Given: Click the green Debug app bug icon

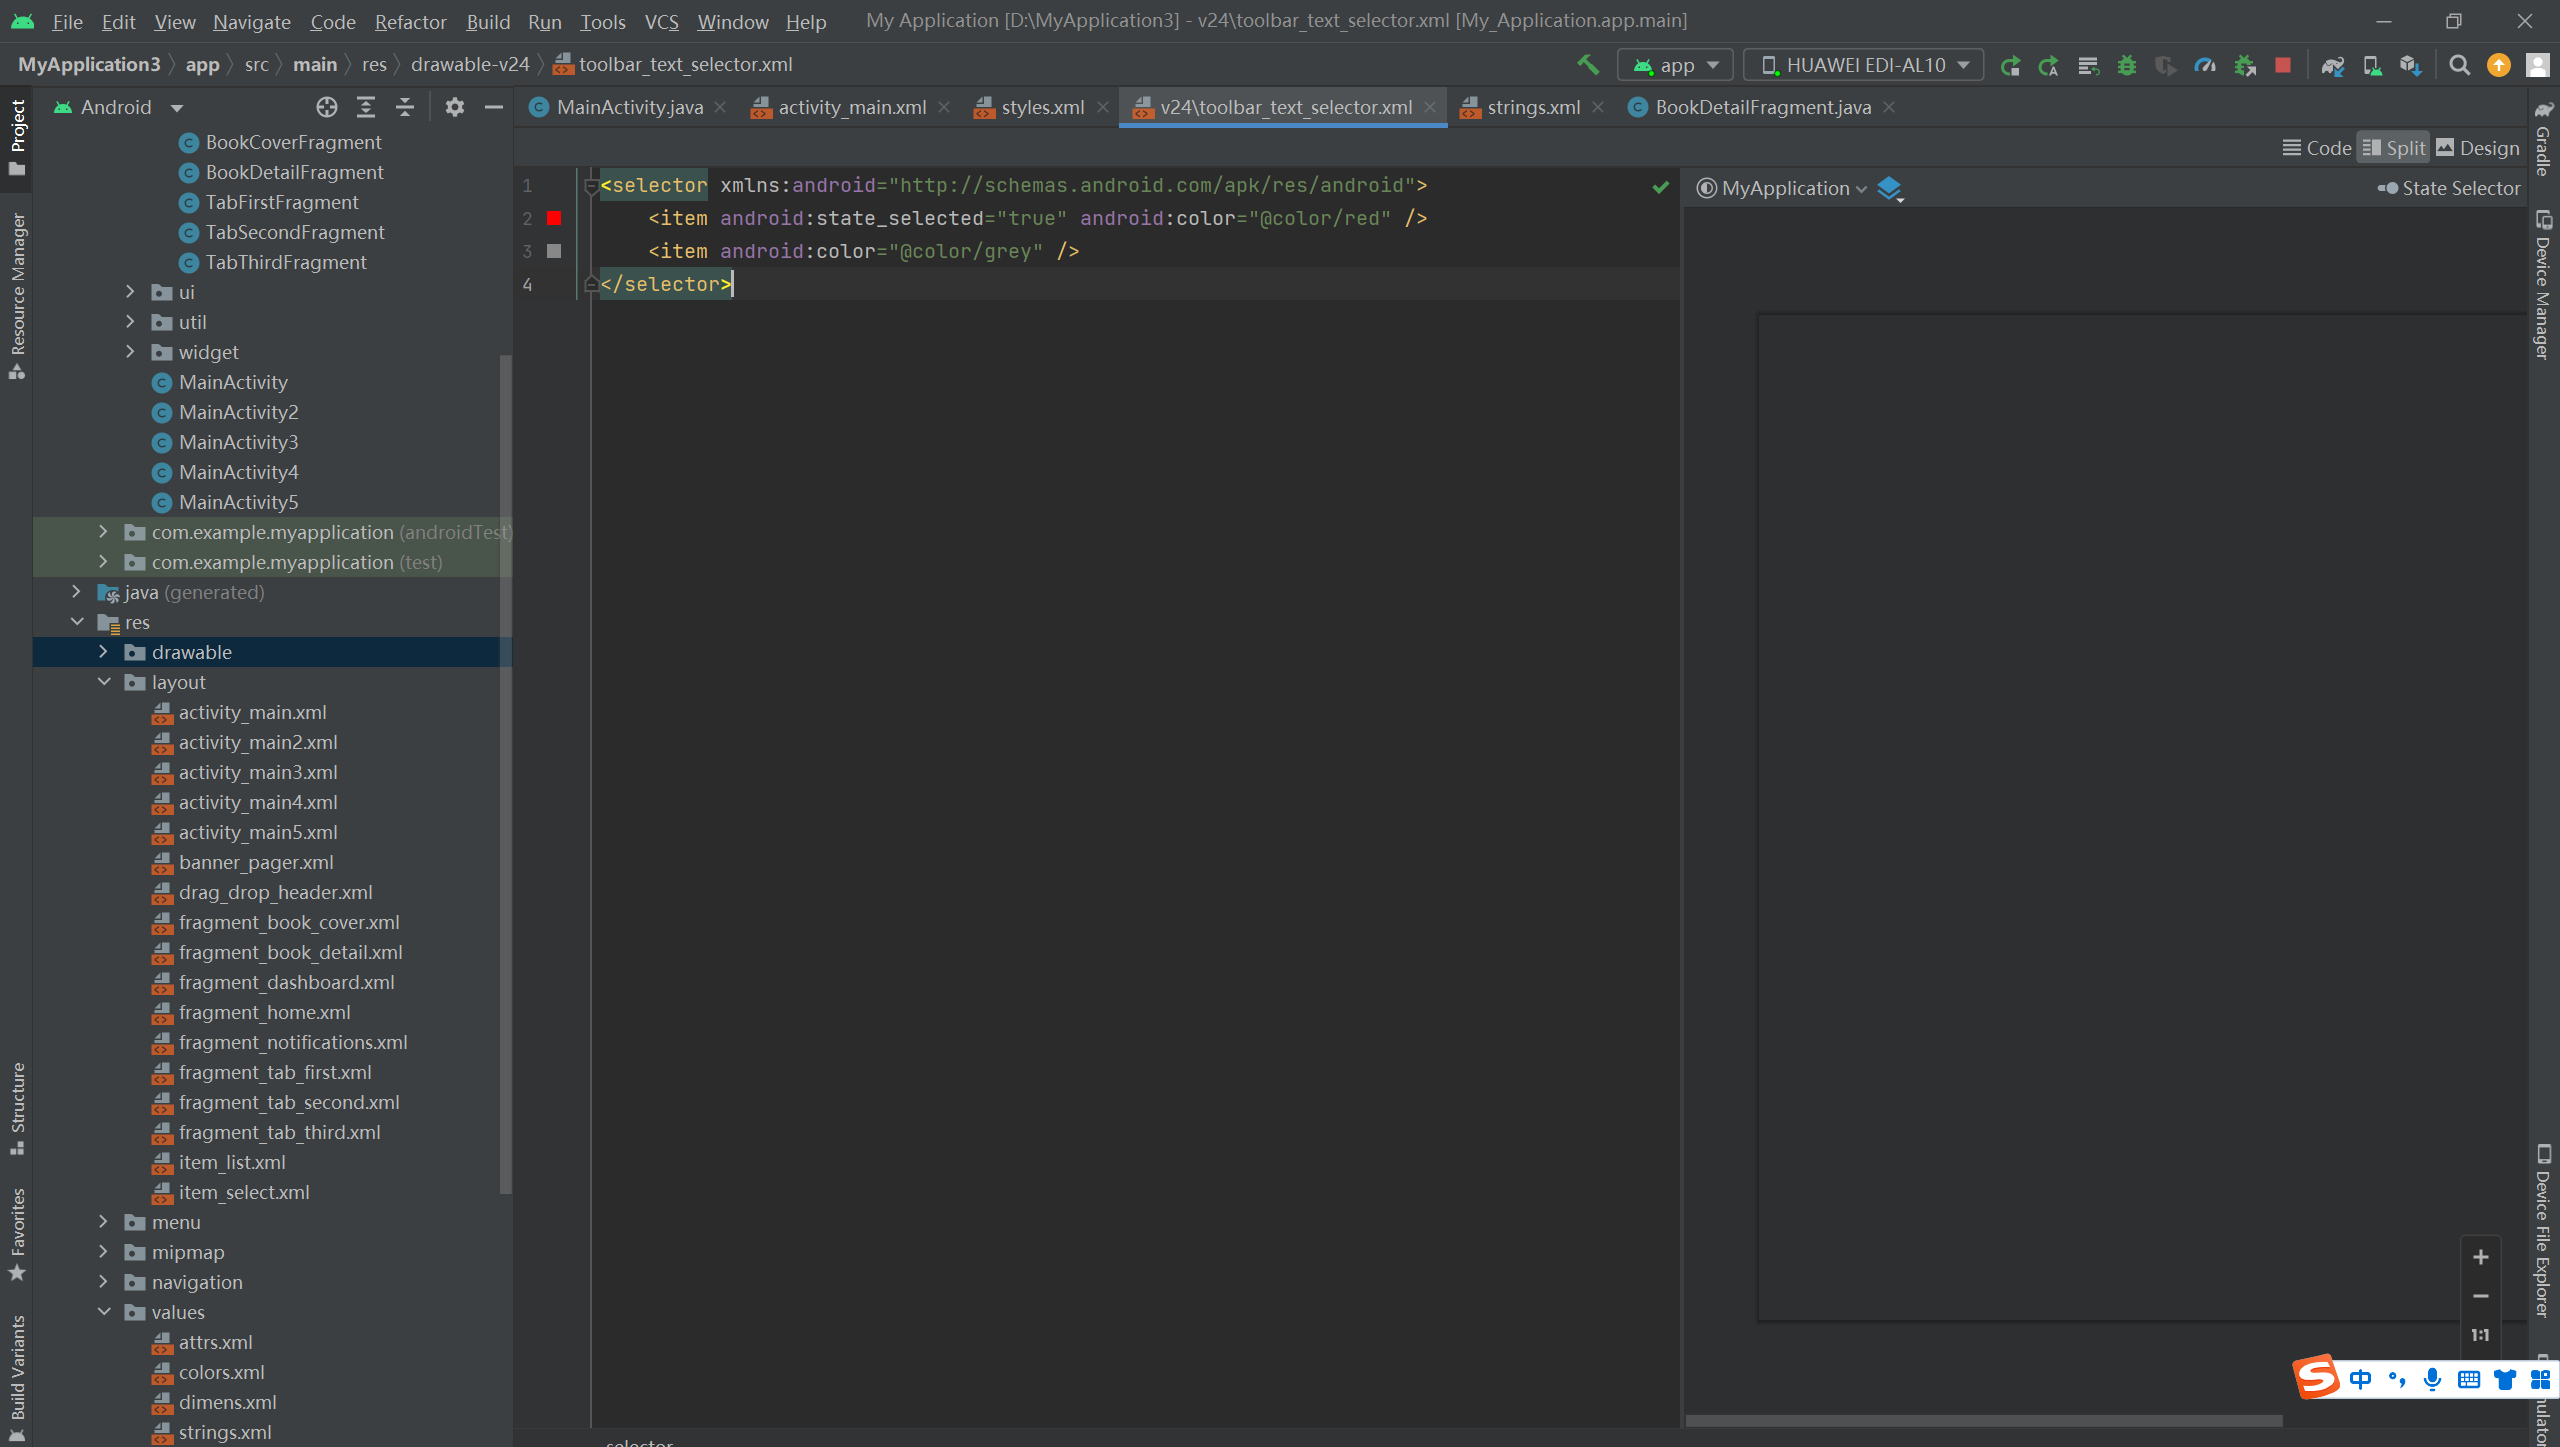Looking at the screenshot, I should click(2126, 65).
